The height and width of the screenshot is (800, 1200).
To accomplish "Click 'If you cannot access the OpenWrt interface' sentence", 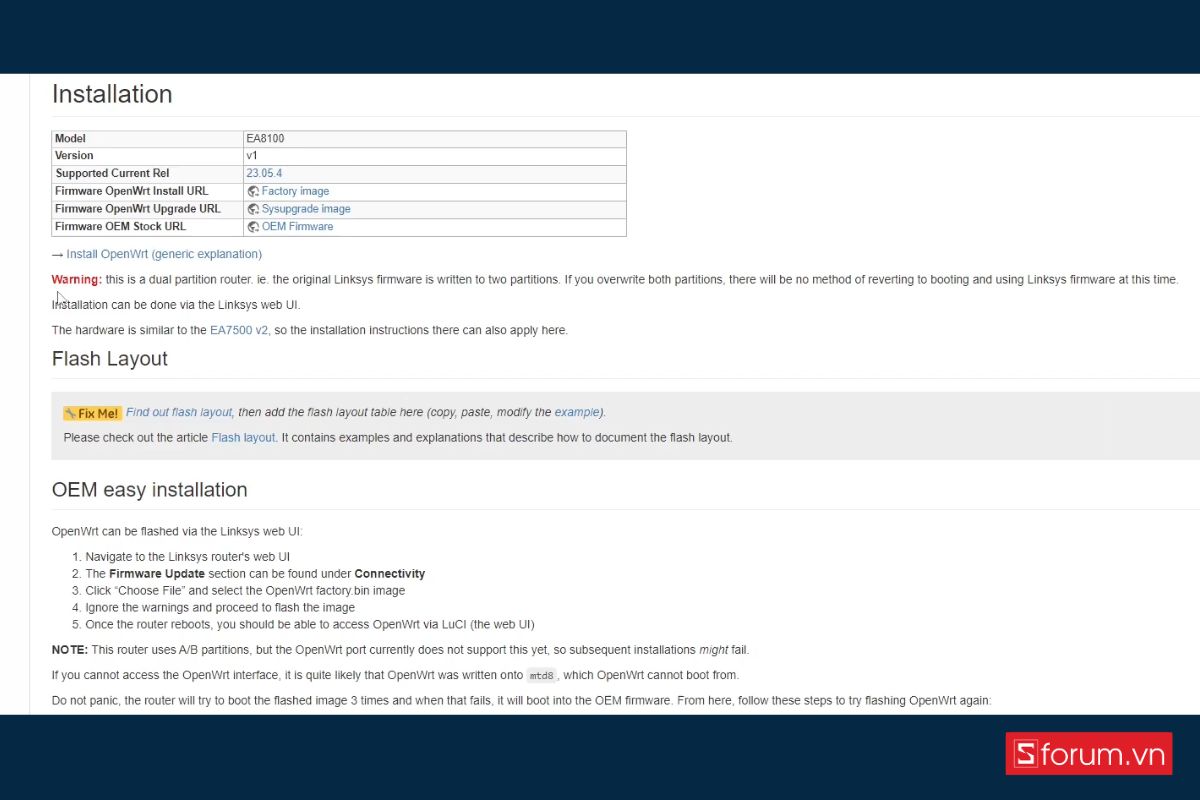I will (x=396, y=675).
